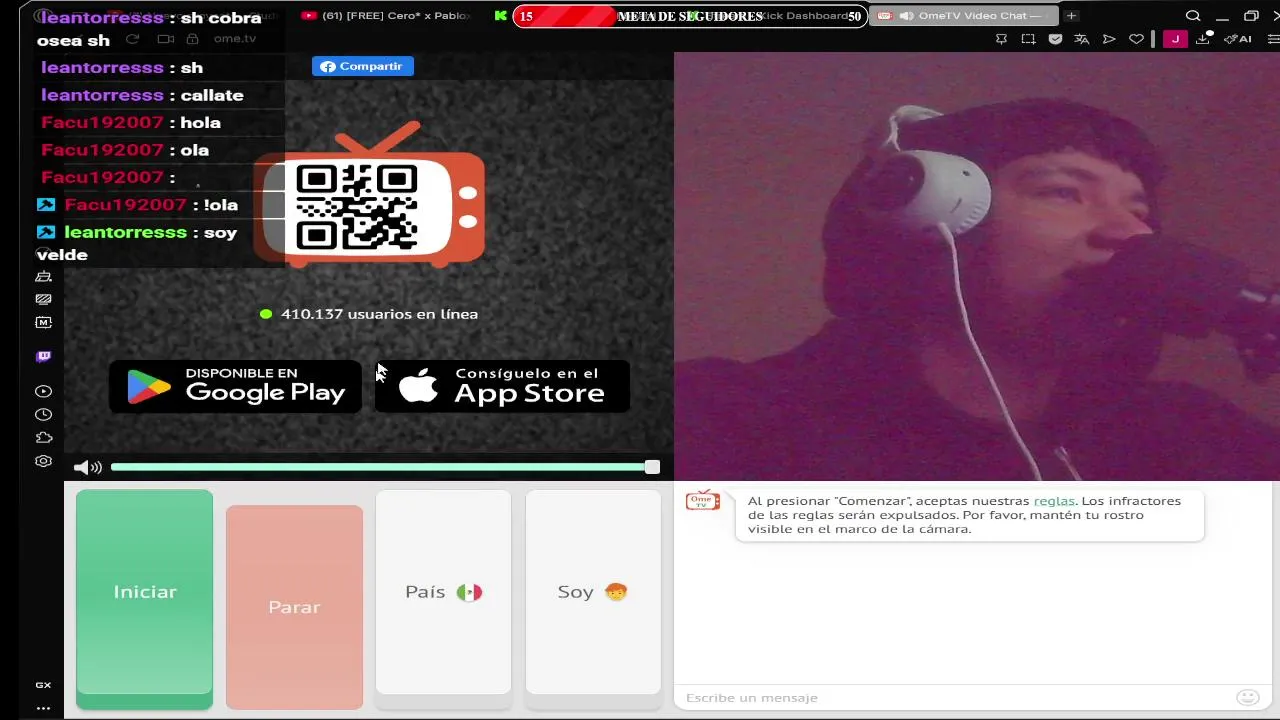Click the ome.tv address bar
Viewport: 1280px width, 720px height.
[x=235, y=39]
